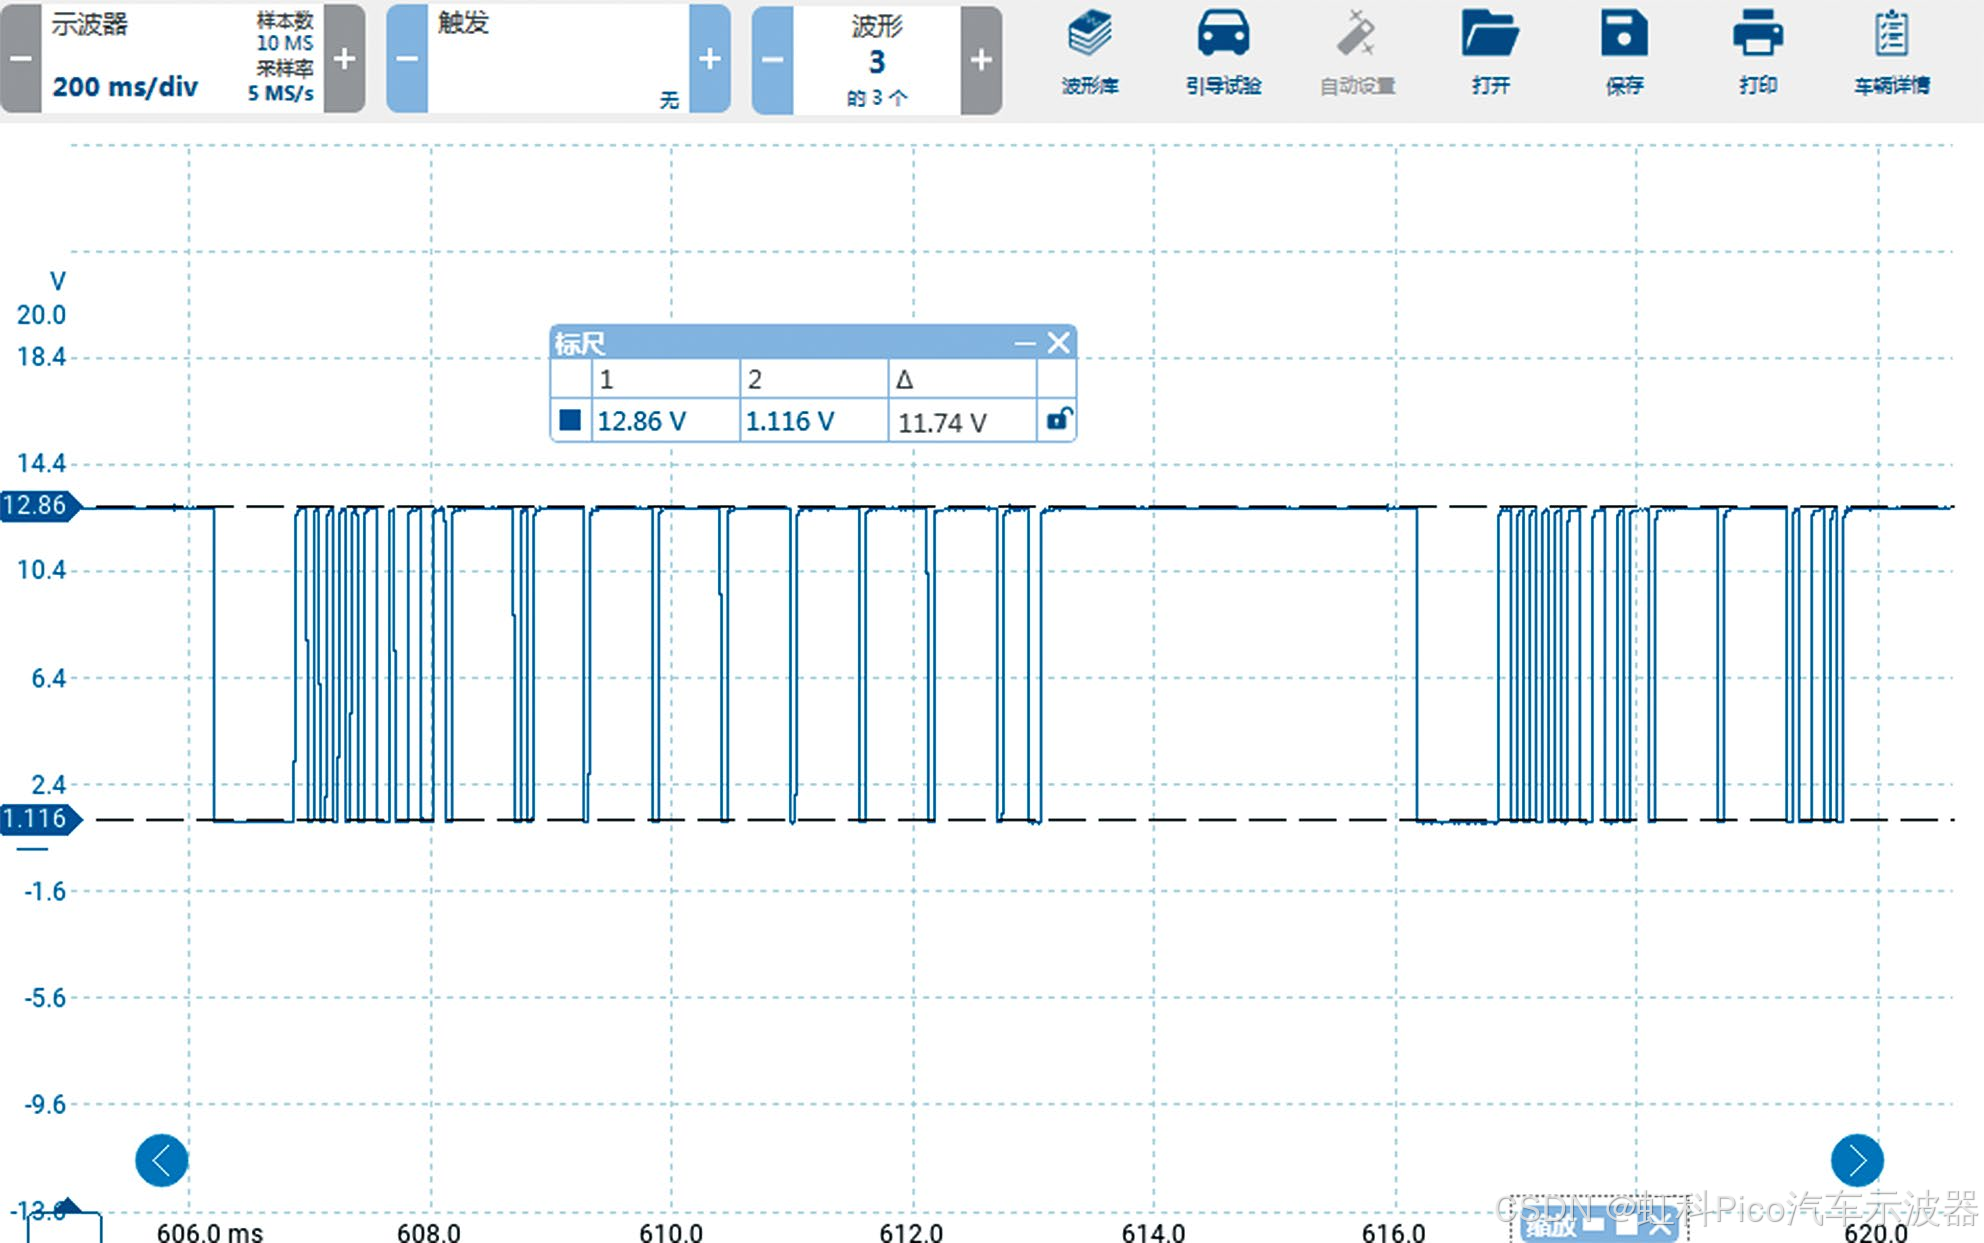Click trigger plus button
This screenshot has height=1243, width=1984.
710,59
